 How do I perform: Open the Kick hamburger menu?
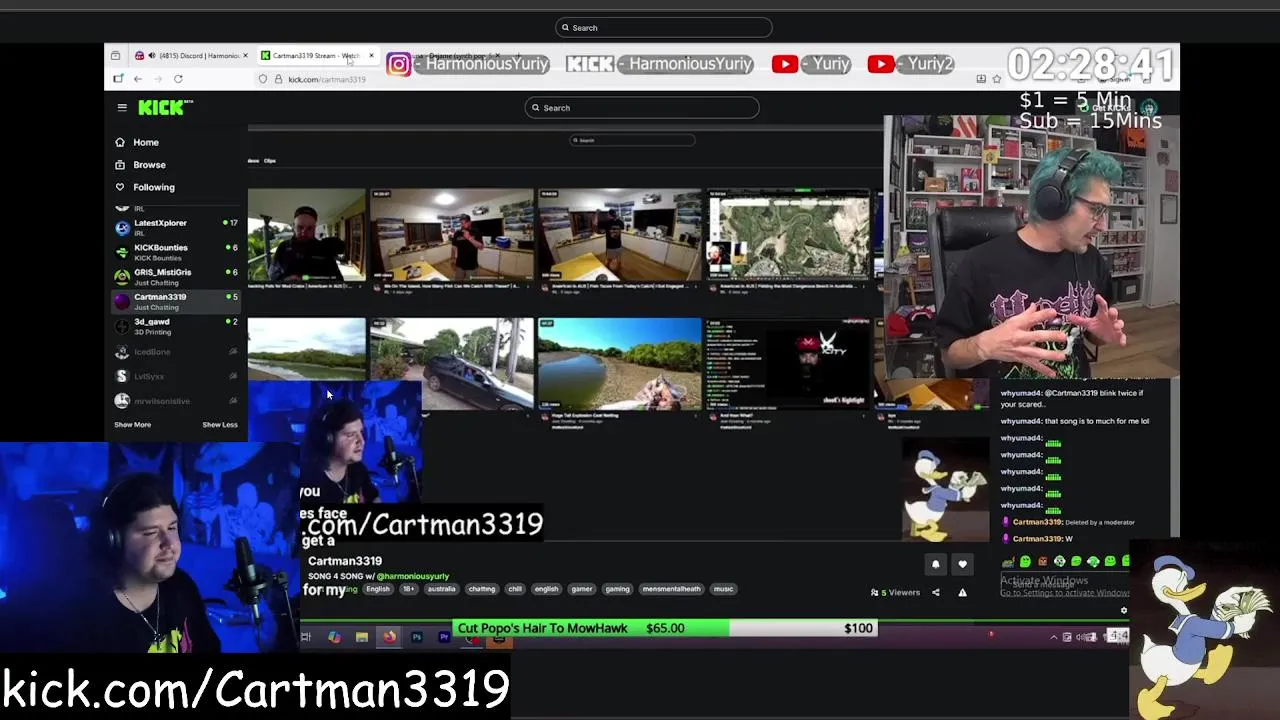[x=122, y=107]
